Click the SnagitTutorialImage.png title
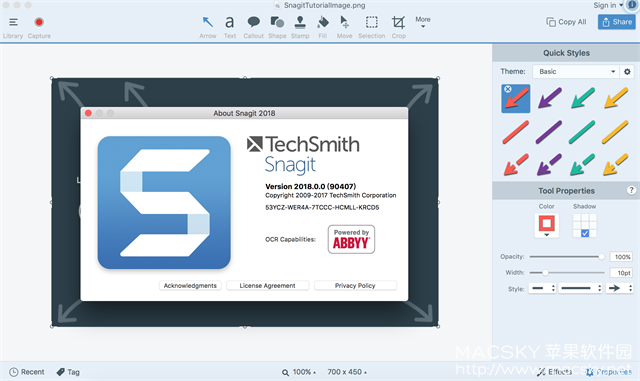This screenshot has height=381, width=640. tap(324, 5)
